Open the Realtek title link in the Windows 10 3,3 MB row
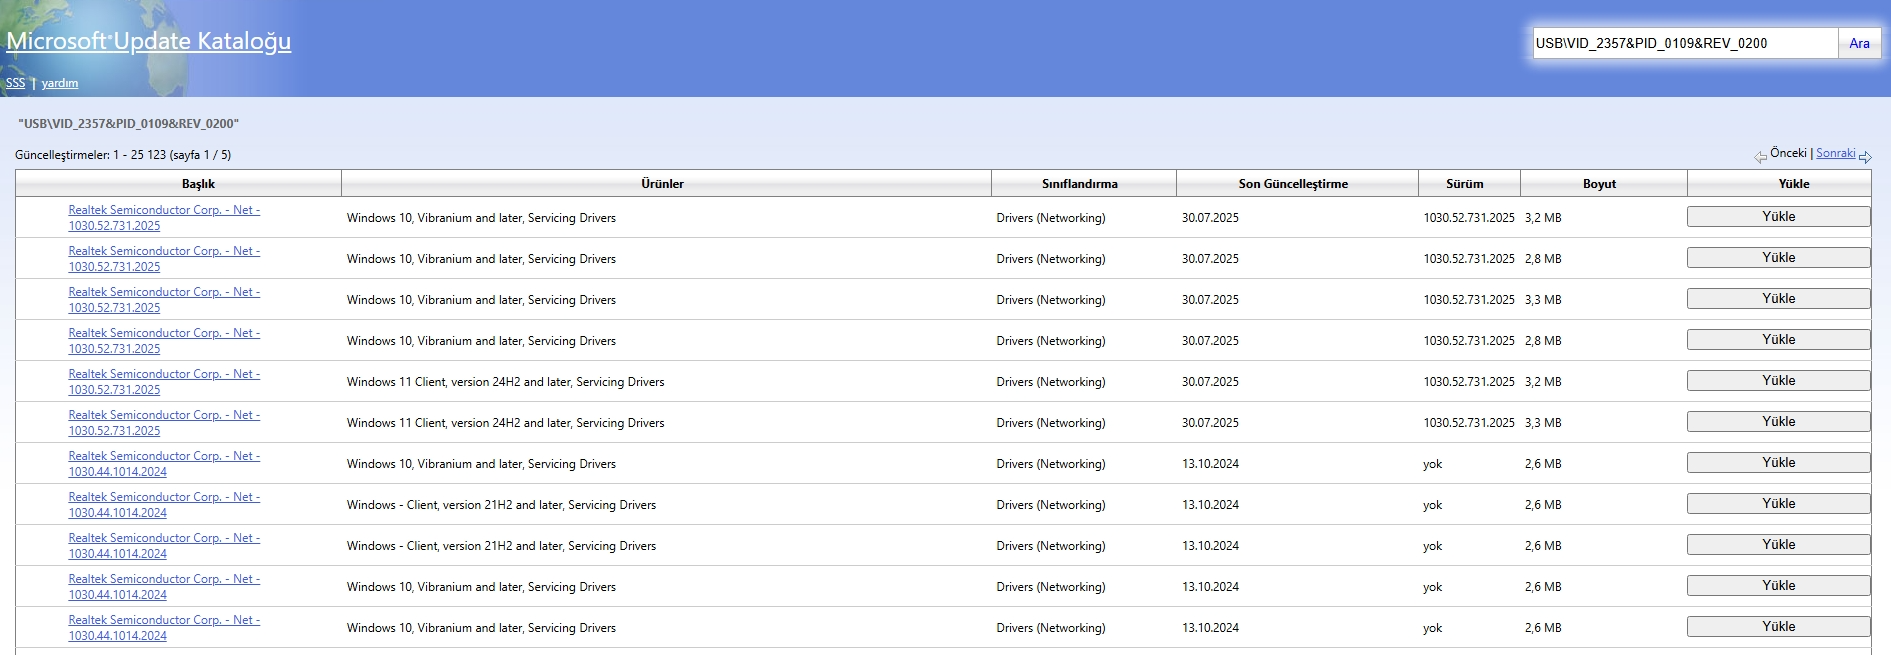 164,300
